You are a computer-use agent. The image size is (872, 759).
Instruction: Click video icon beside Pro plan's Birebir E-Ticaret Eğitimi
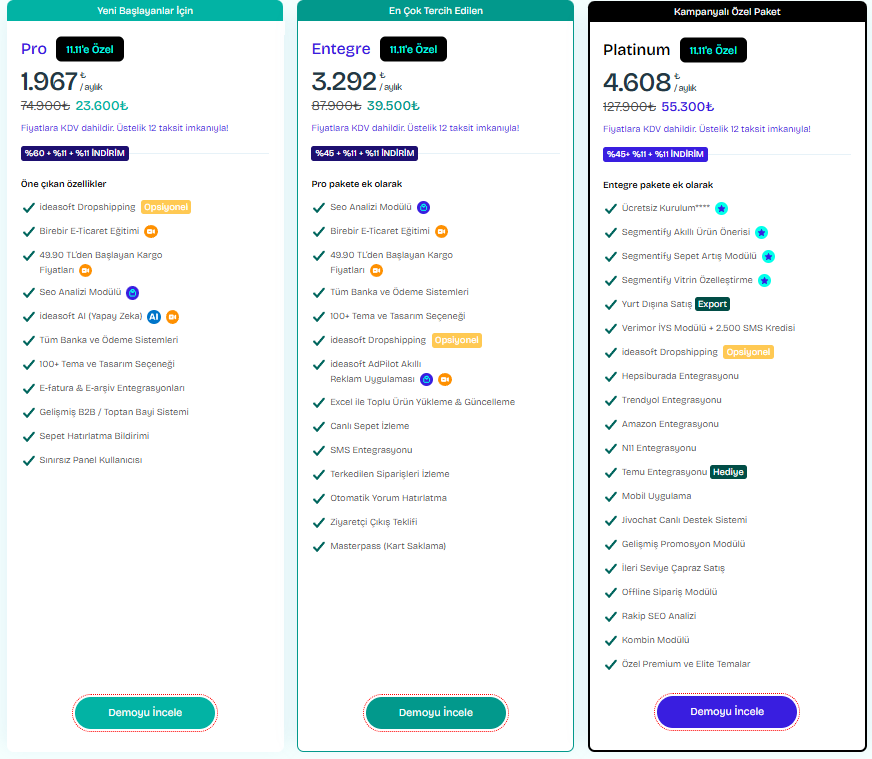coord(150,231)
